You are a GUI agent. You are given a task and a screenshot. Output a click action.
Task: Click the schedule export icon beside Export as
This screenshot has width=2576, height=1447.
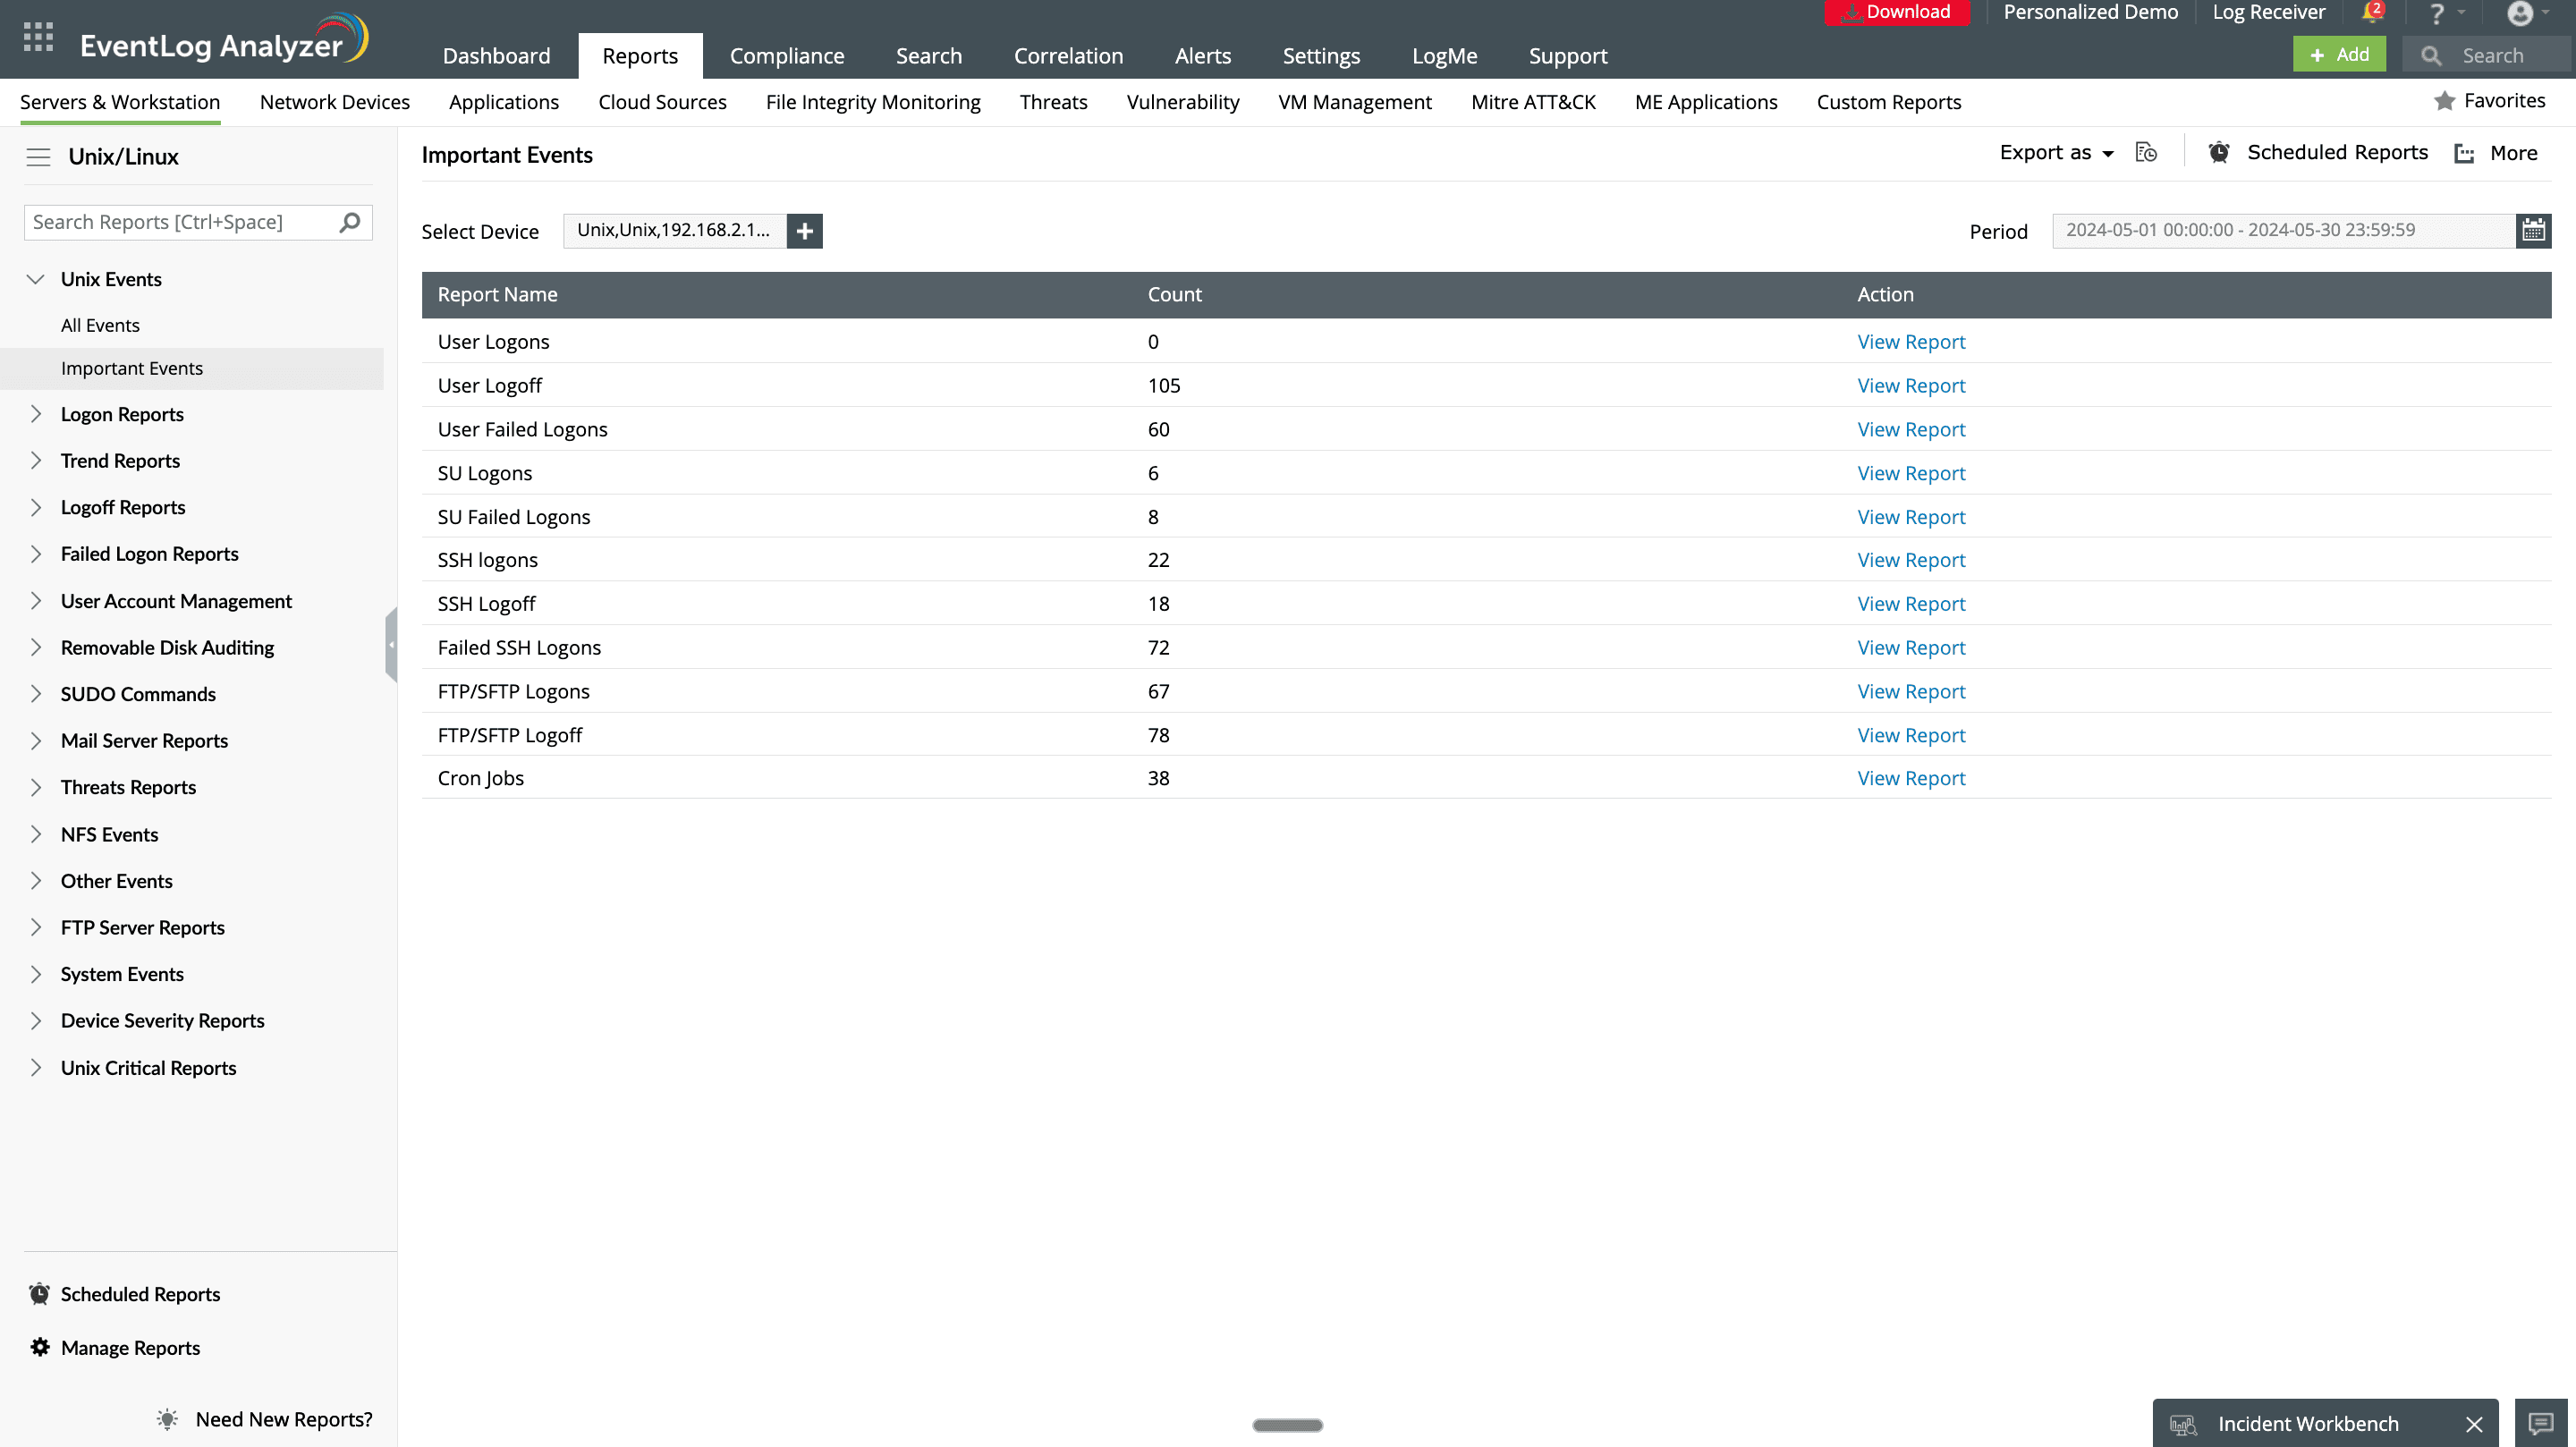tap(2146, 153)
